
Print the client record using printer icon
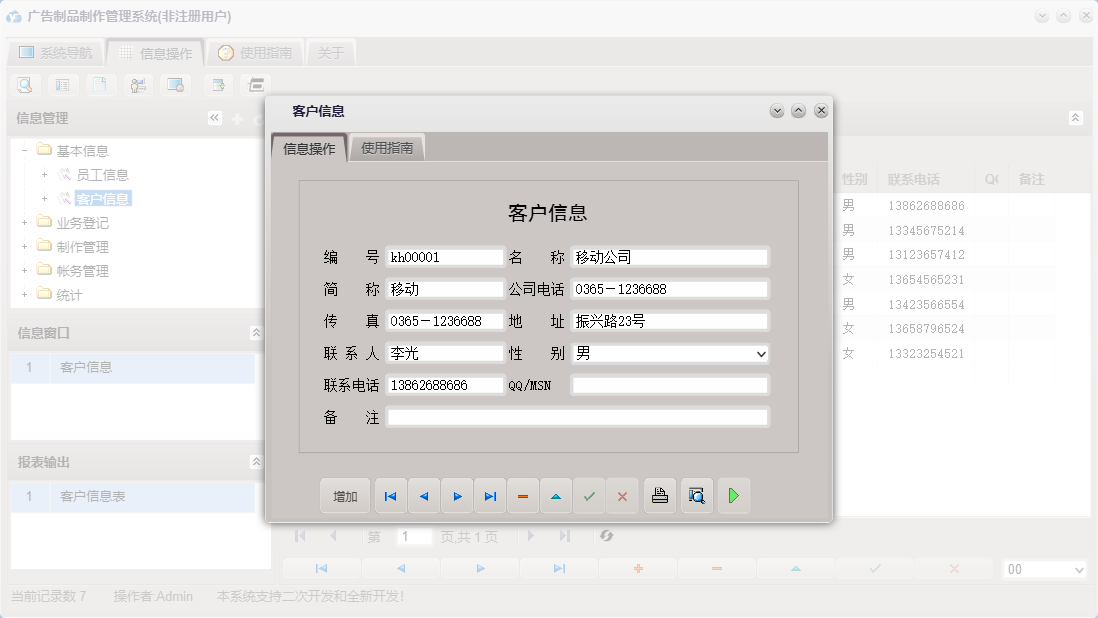tap(659, 495)
